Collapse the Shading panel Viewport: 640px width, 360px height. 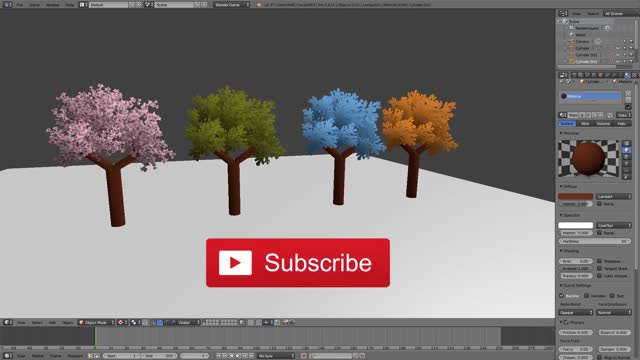(x=561, y=251)
